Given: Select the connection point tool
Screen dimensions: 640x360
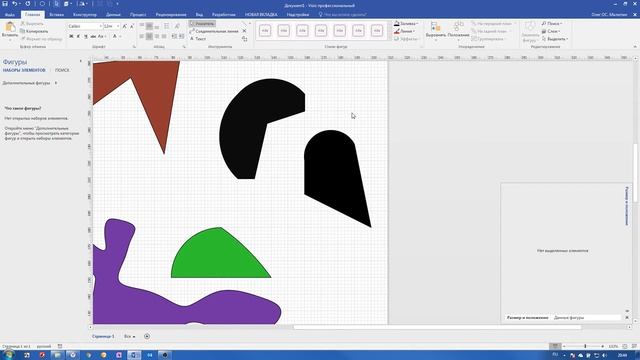Looking at the screenshot, I should click(244, 39).
